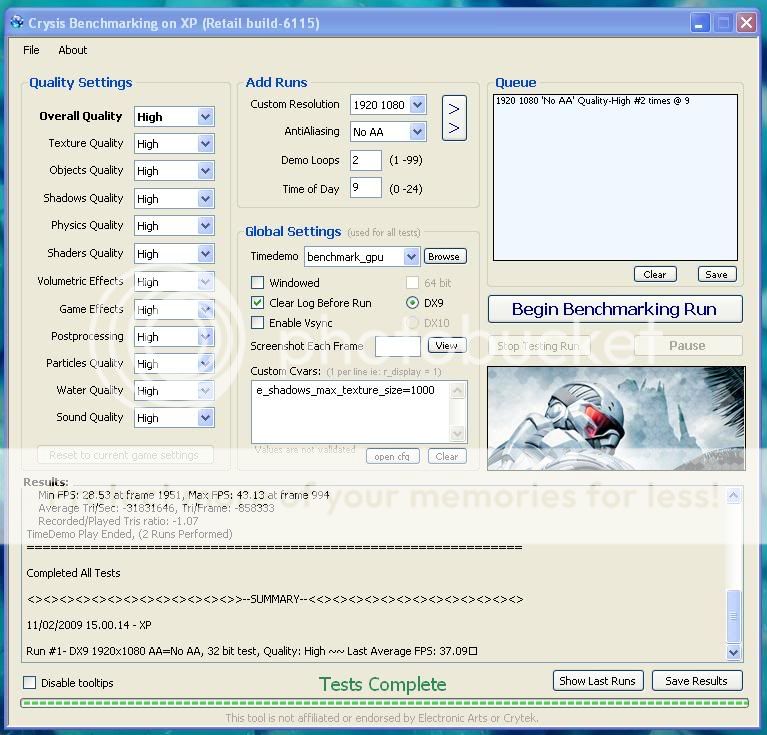Click Stop Testing Run button
This screenshot has width=767, height=735.
(x=539, y=346)
